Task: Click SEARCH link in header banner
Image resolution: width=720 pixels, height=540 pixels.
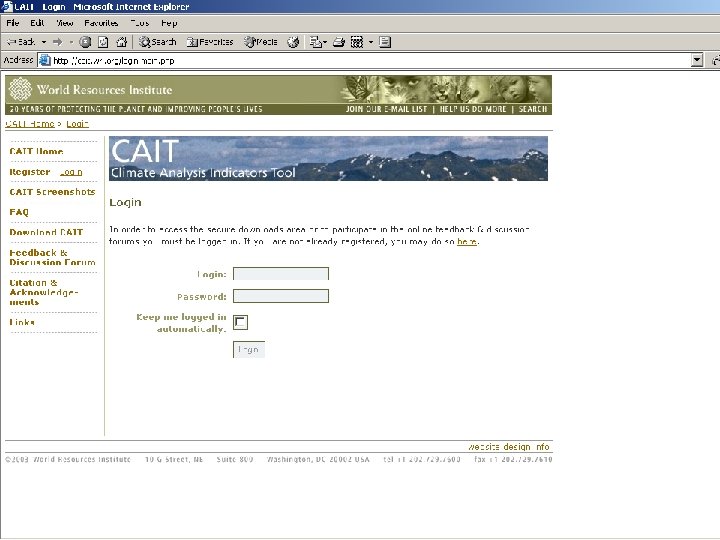Action: pos(533,109)
